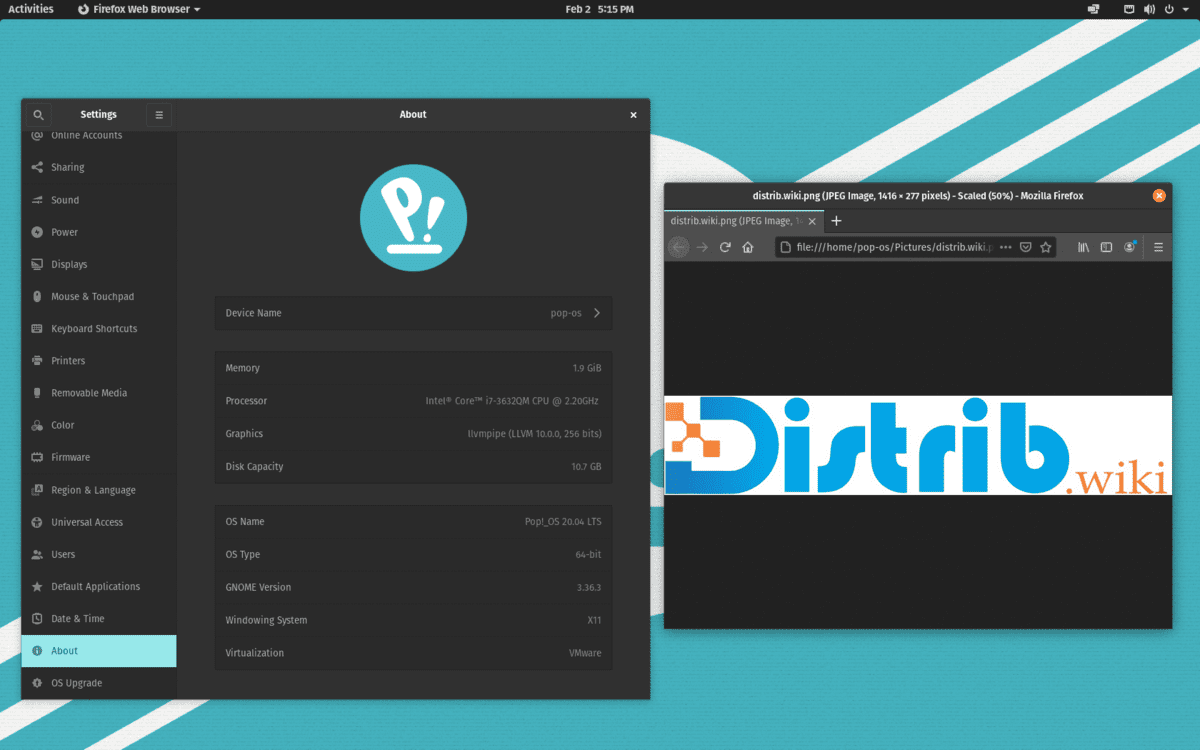Expand the Device Name row chevron
This screenshot has height=750, width=1200.
click(597, 313)
